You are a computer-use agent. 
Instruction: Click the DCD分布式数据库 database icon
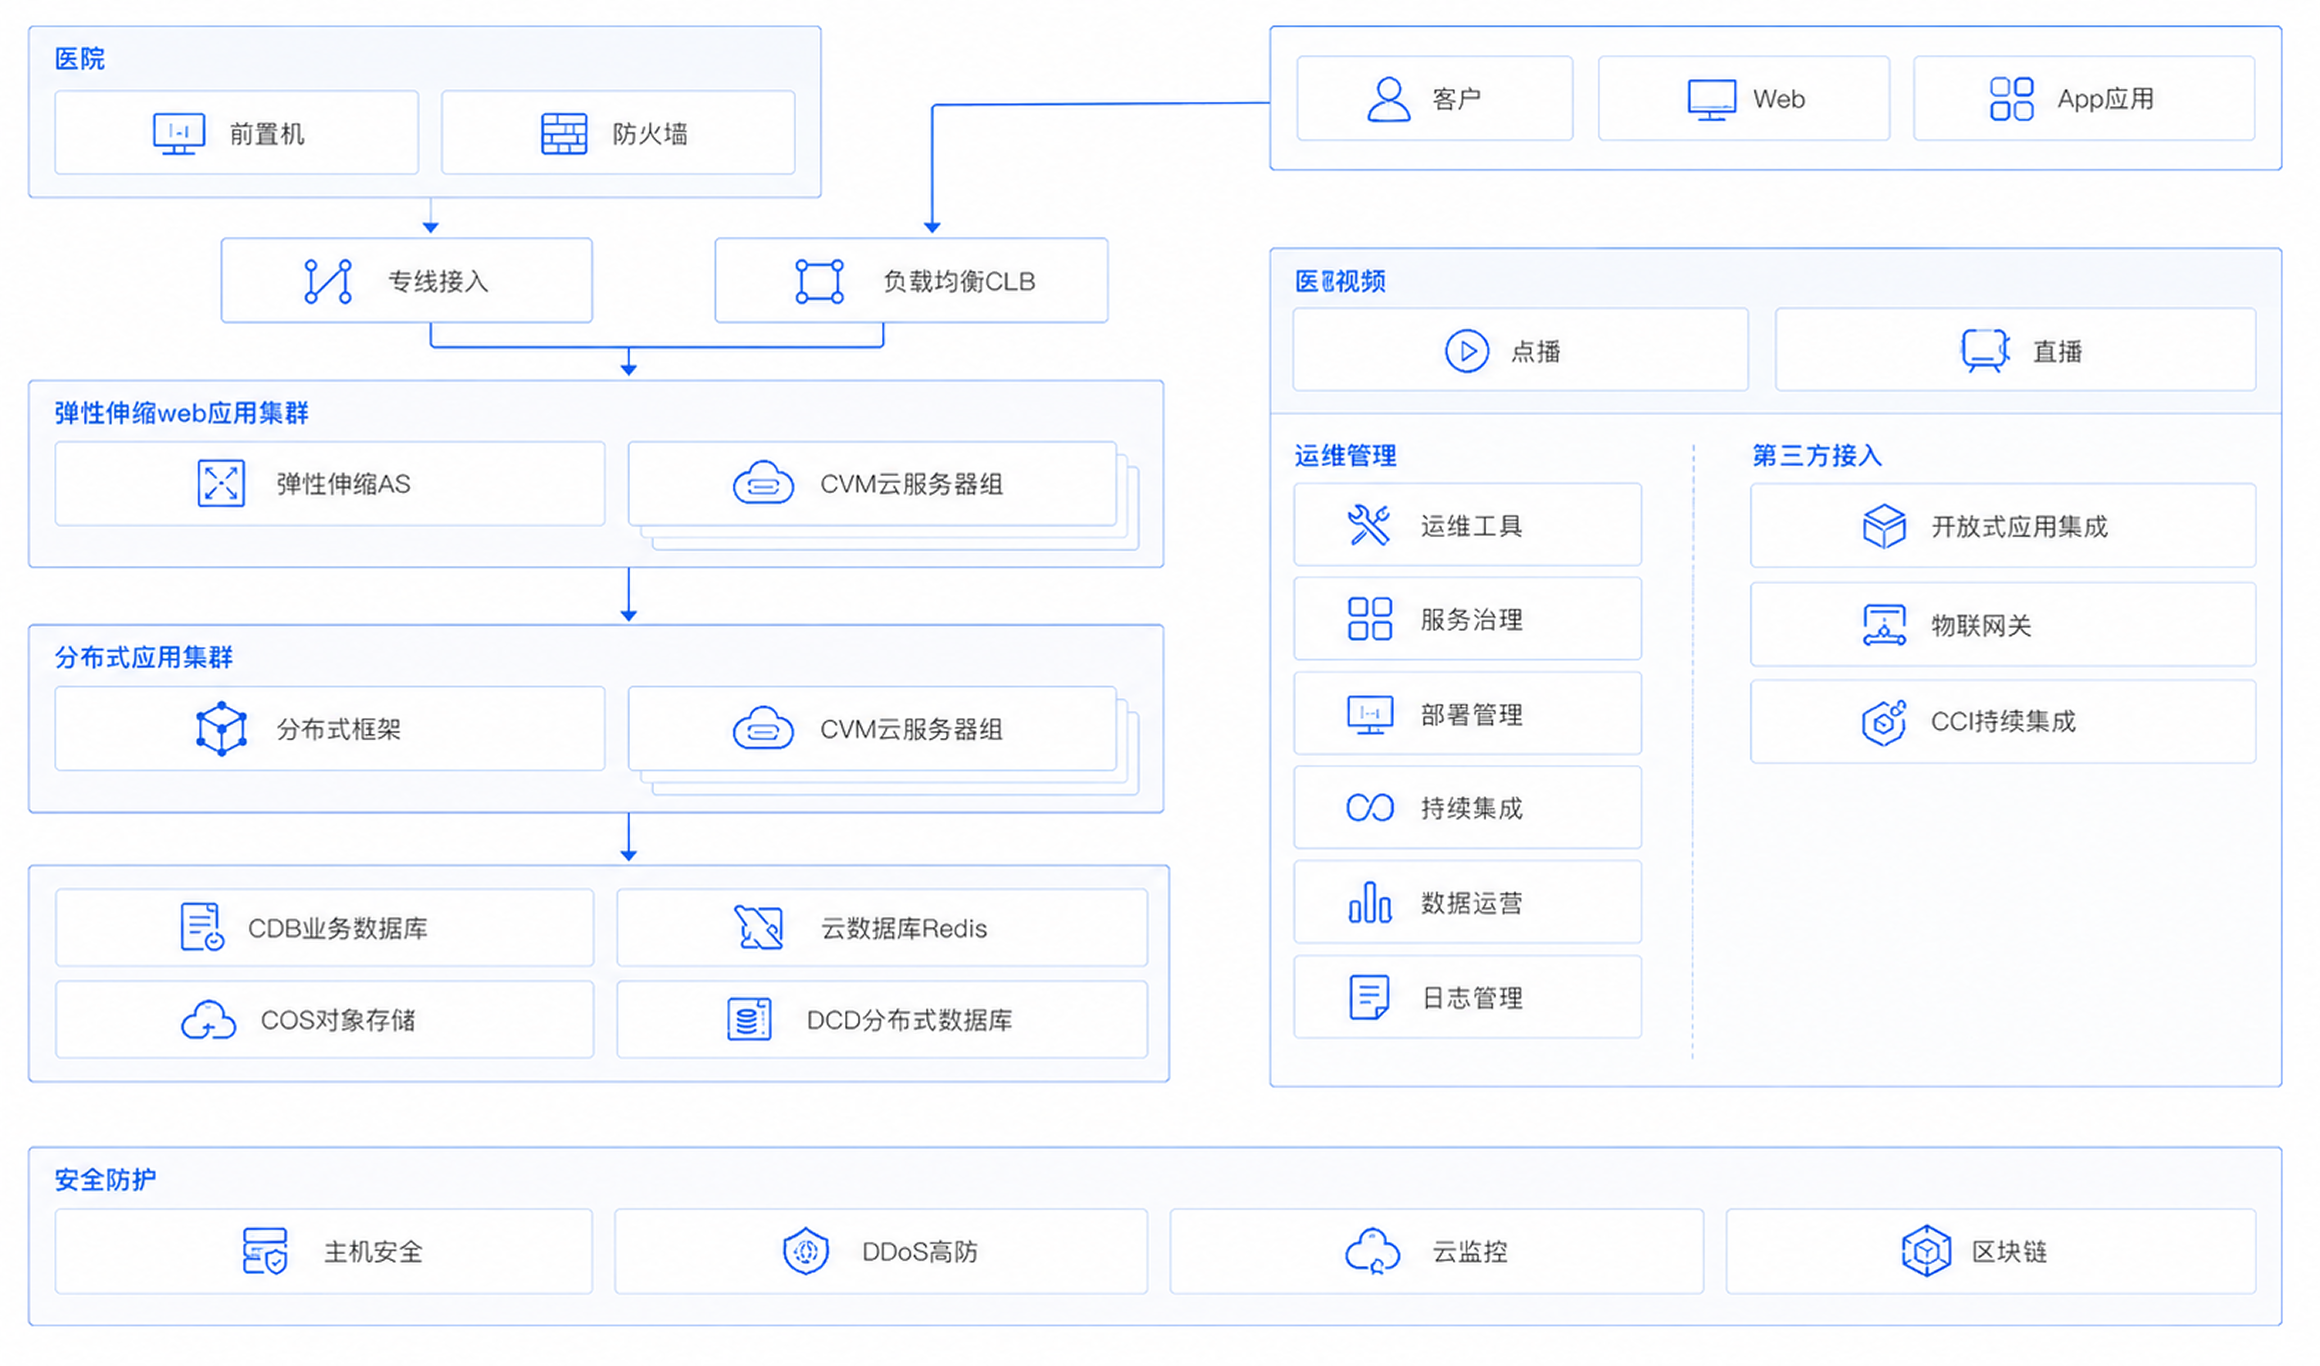[749, 1020]
